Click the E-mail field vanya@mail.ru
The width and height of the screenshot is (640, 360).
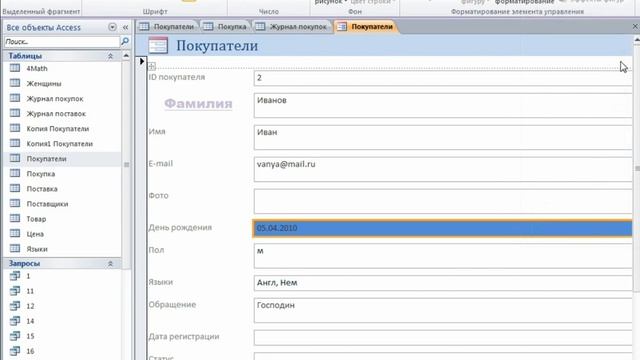(x=443, y=169)
